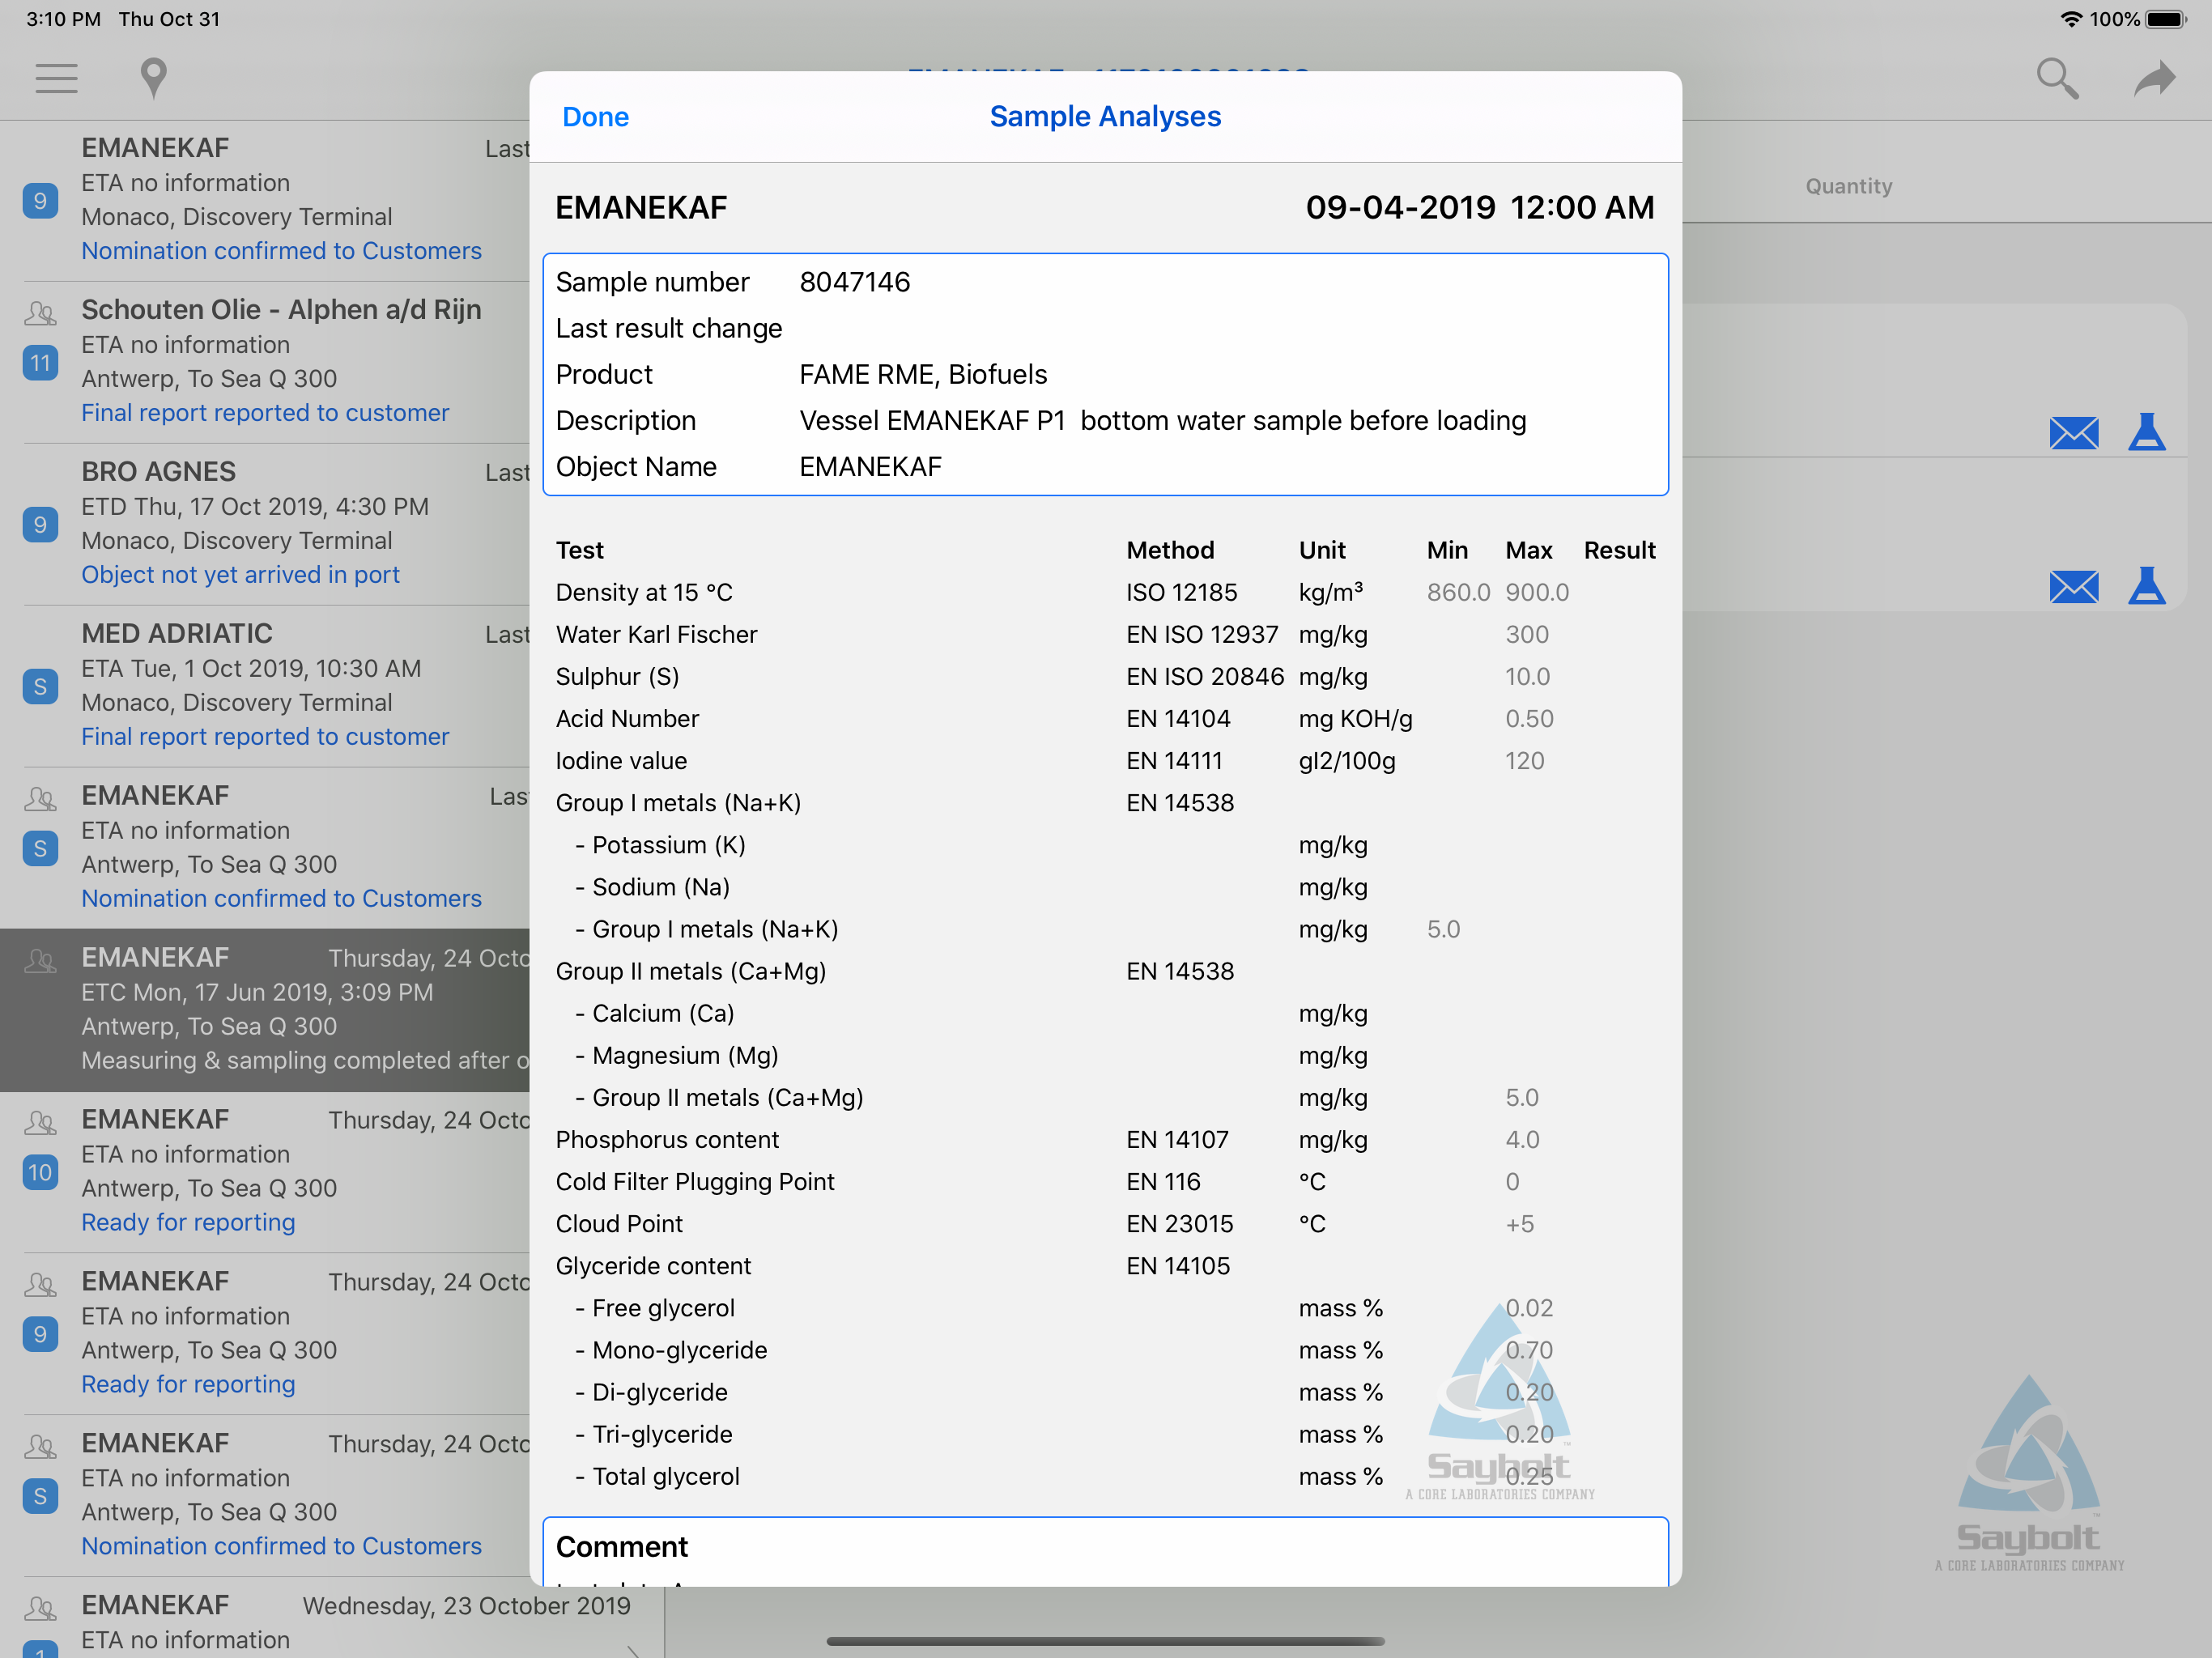Image resolution: width=2212 pixels, height=1658 pixels.
Task: Select 'Measuring & sampling completed' highlighted row
Action: coord(264,1010)
